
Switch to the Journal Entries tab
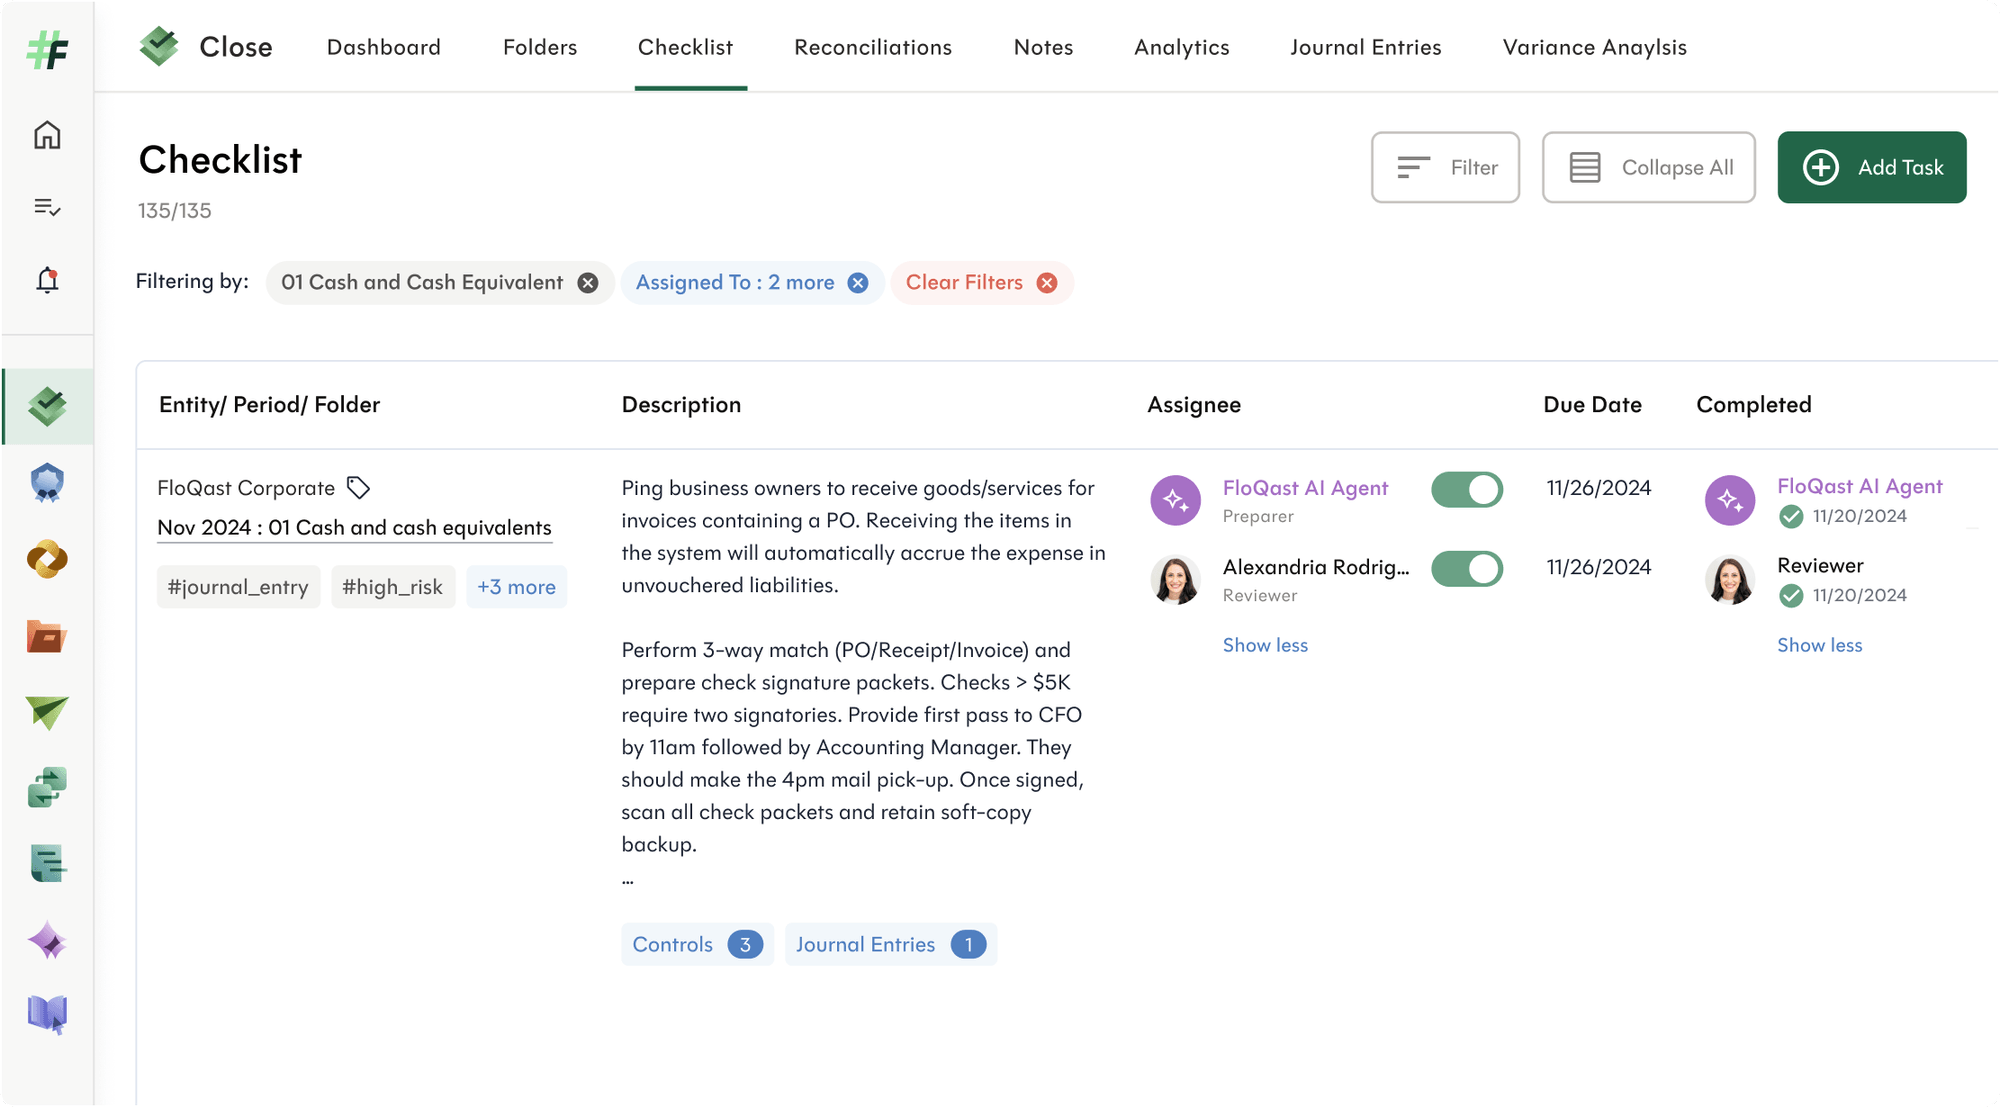click(1366, 47)
